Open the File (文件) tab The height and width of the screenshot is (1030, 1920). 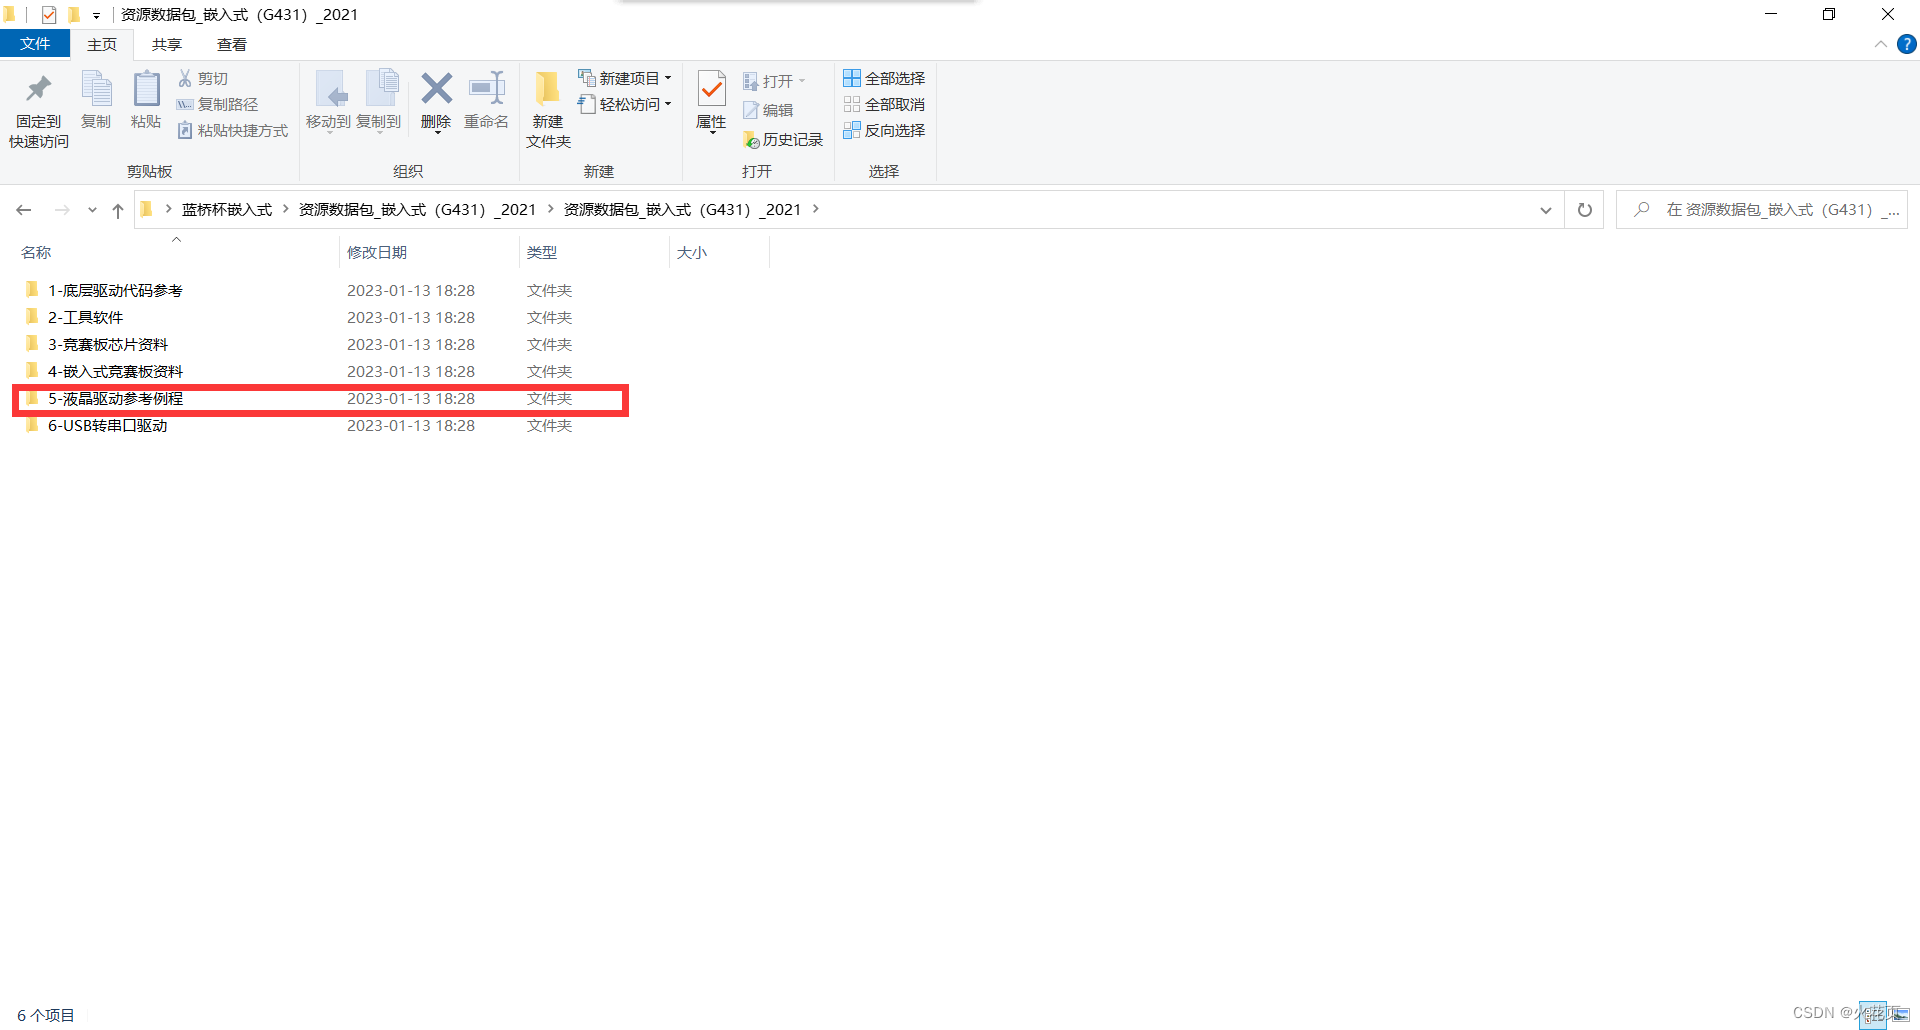point(35,44)
